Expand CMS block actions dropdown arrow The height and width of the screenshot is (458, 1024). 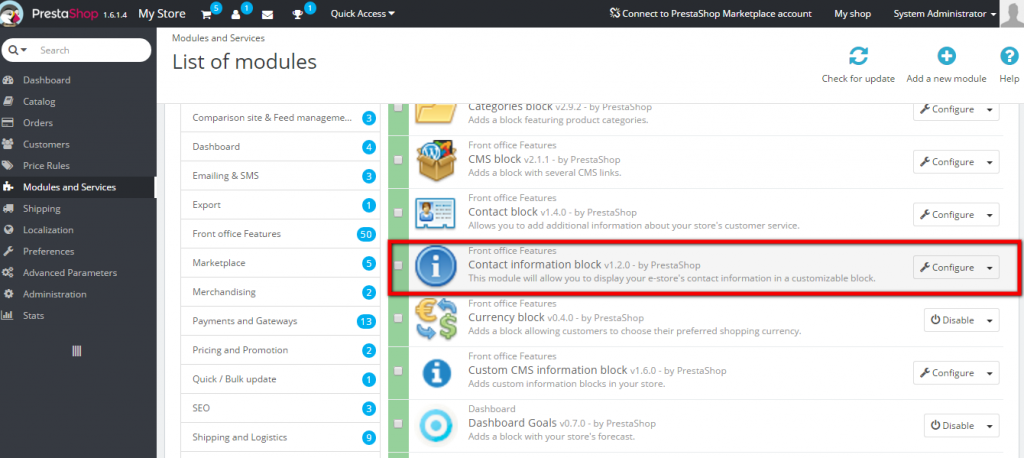pos(990,162)
